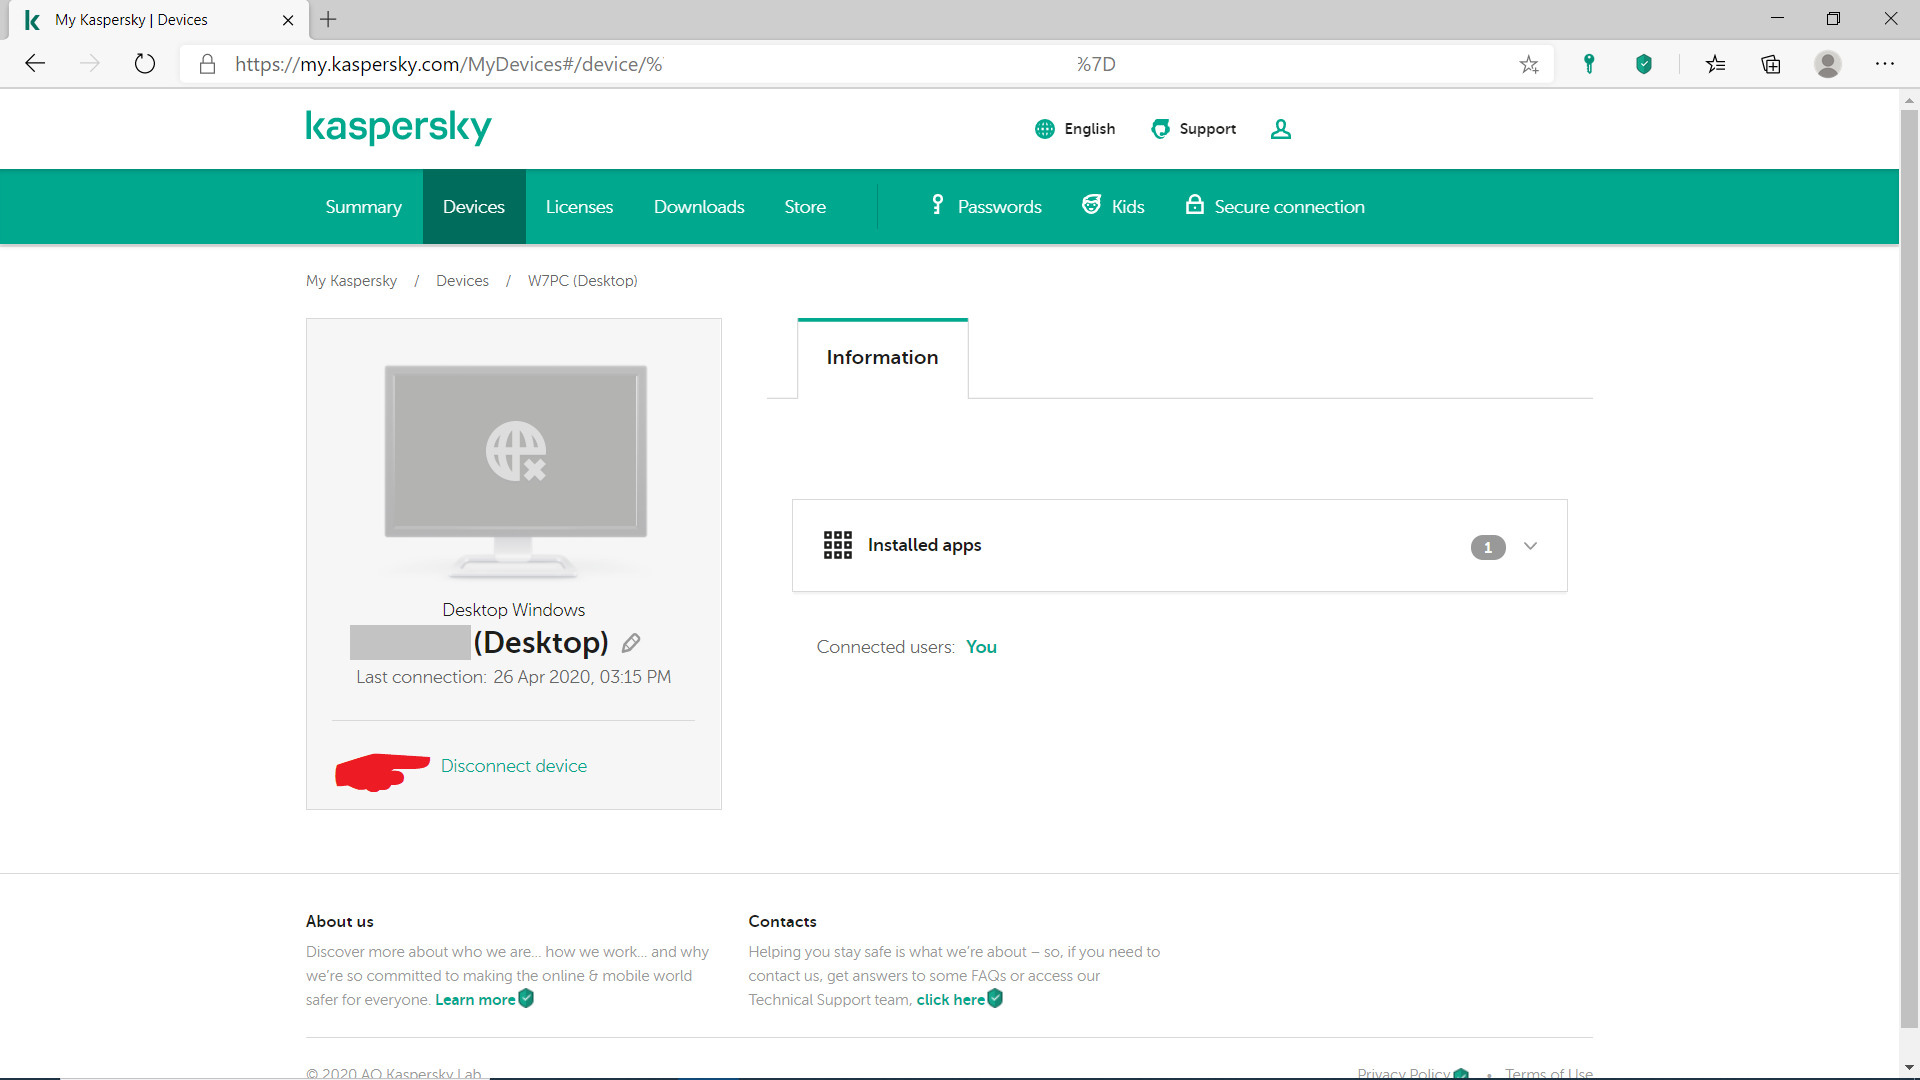Viewport: 1920px width, 1080px height.
Task: Open the browser Favorites list icon
Action: click(1716, 64)
